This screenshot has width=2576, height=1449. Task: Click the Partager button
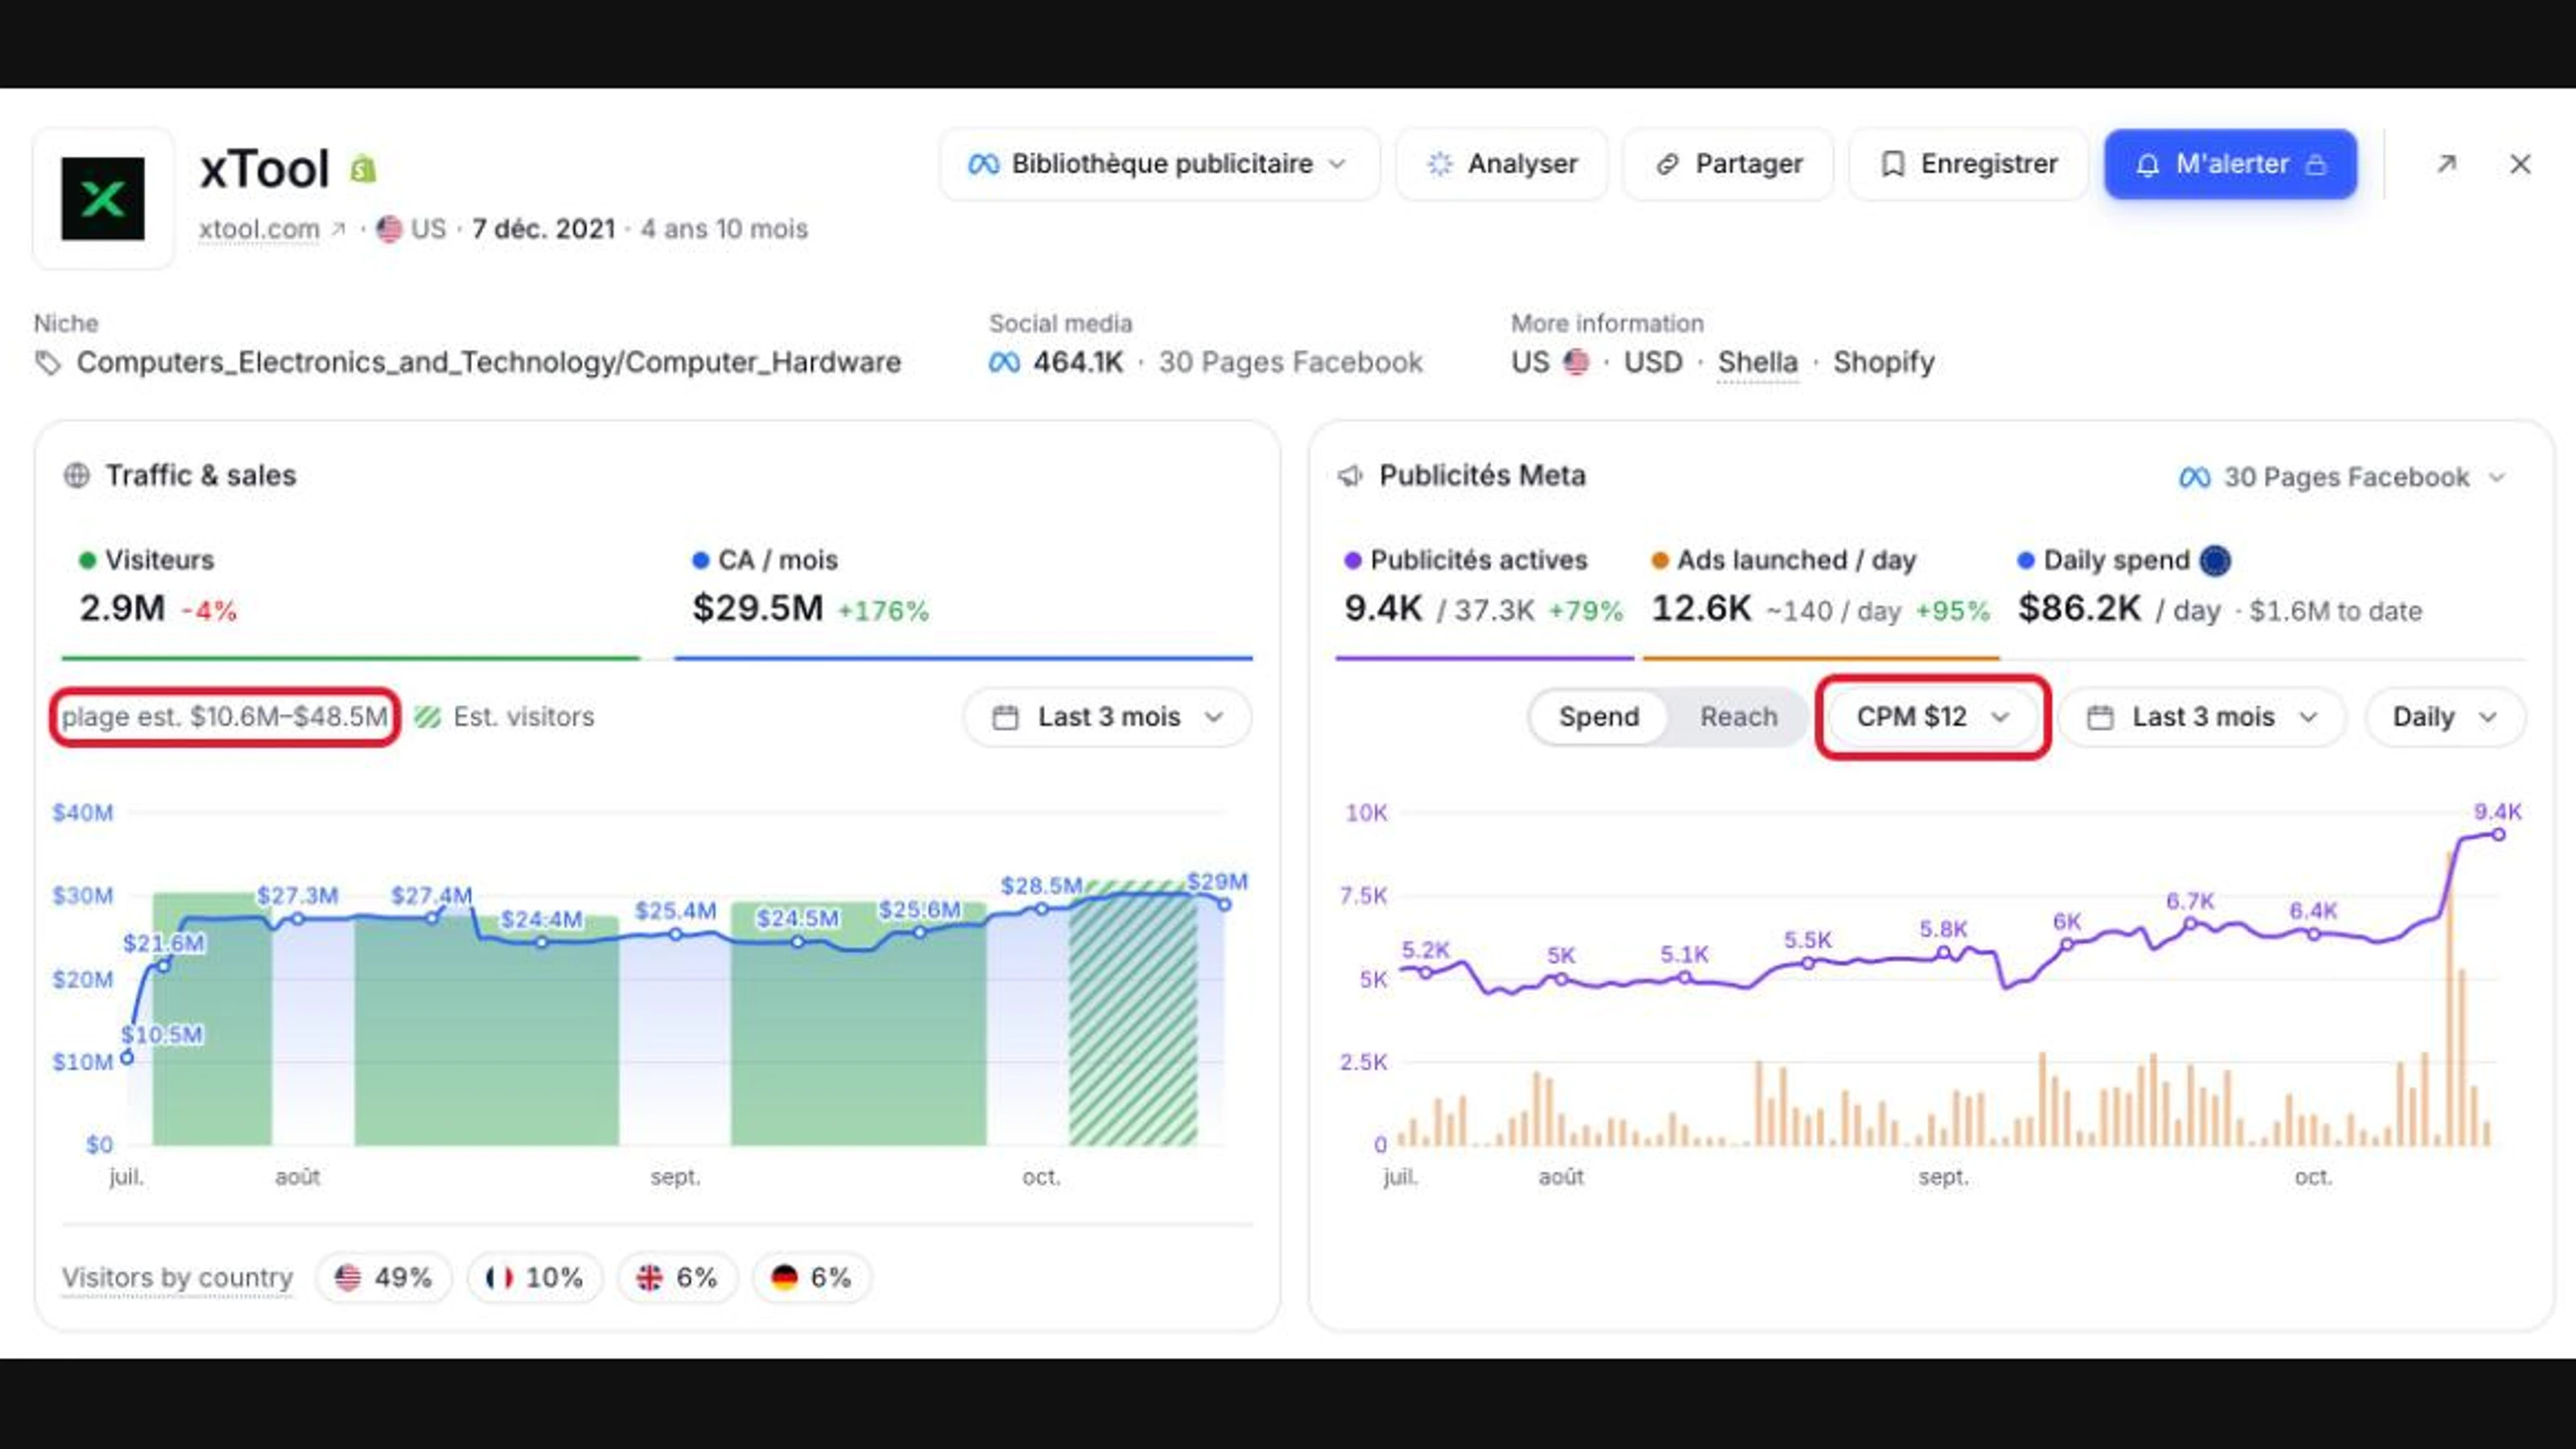pos(1728,164)
